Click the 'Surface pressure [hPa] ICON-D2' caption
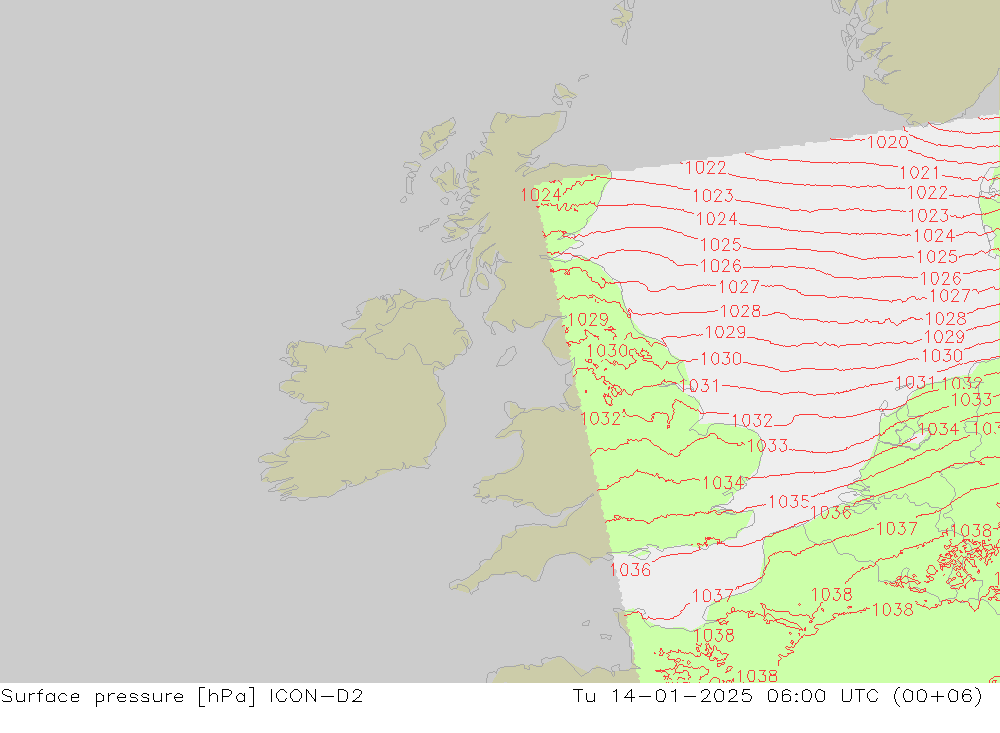 click(182, 696)
